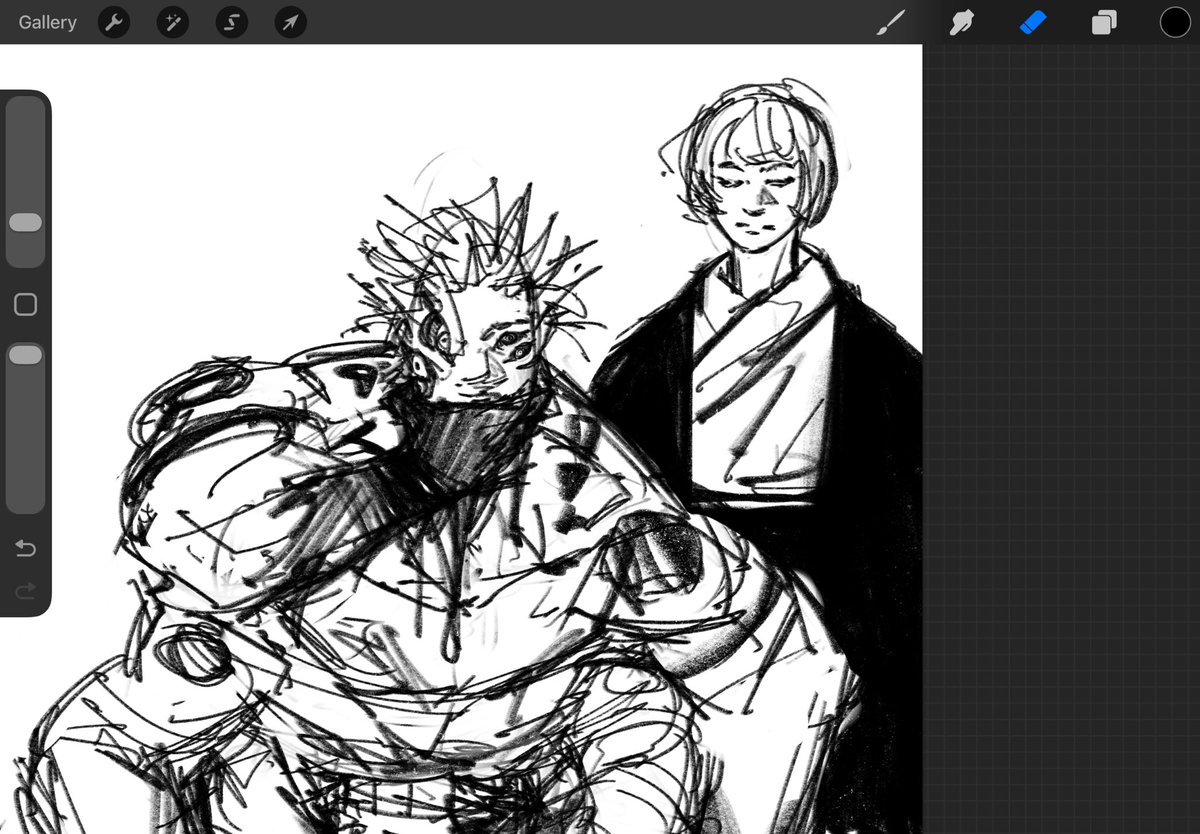Open the black color swatch picker
This screenshot has width=1200, height=834.
[x=1175, y=22]
